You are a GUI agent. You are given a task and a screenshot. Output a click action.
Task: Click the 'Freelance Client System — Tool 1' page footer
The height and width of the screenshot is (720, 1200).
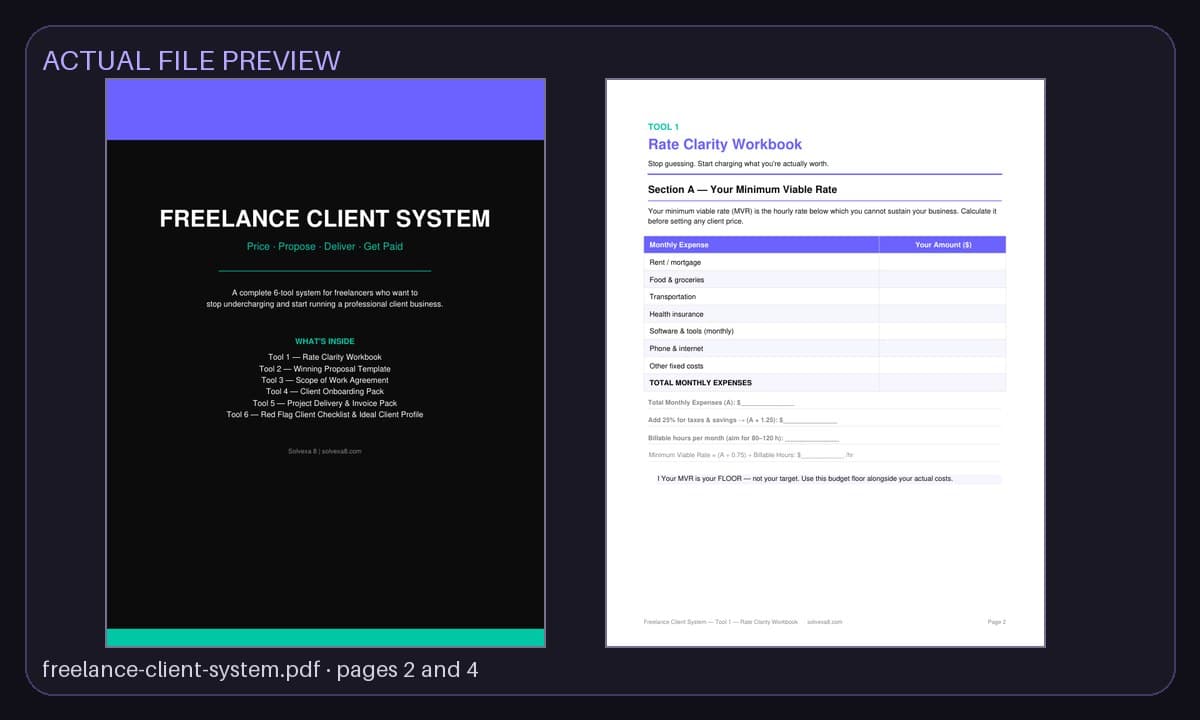(721, 622)
